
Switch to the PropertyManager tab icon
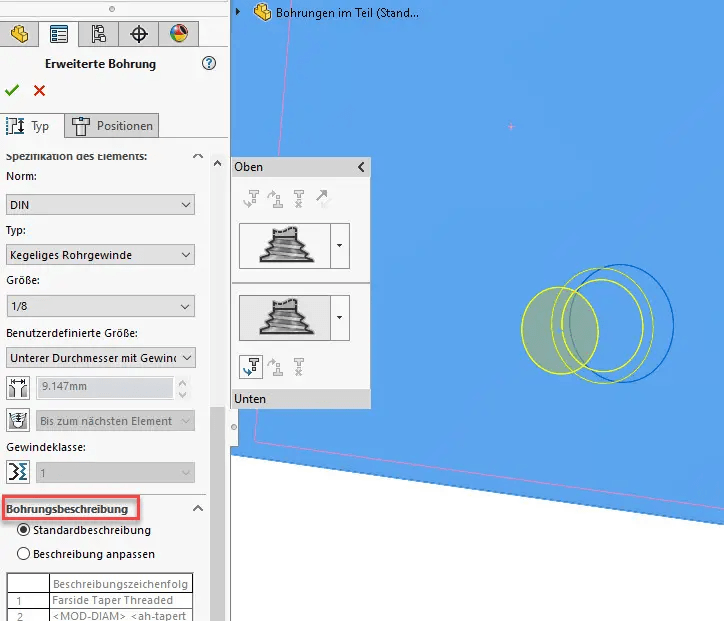pyautogui.click(x=59, y=33)
